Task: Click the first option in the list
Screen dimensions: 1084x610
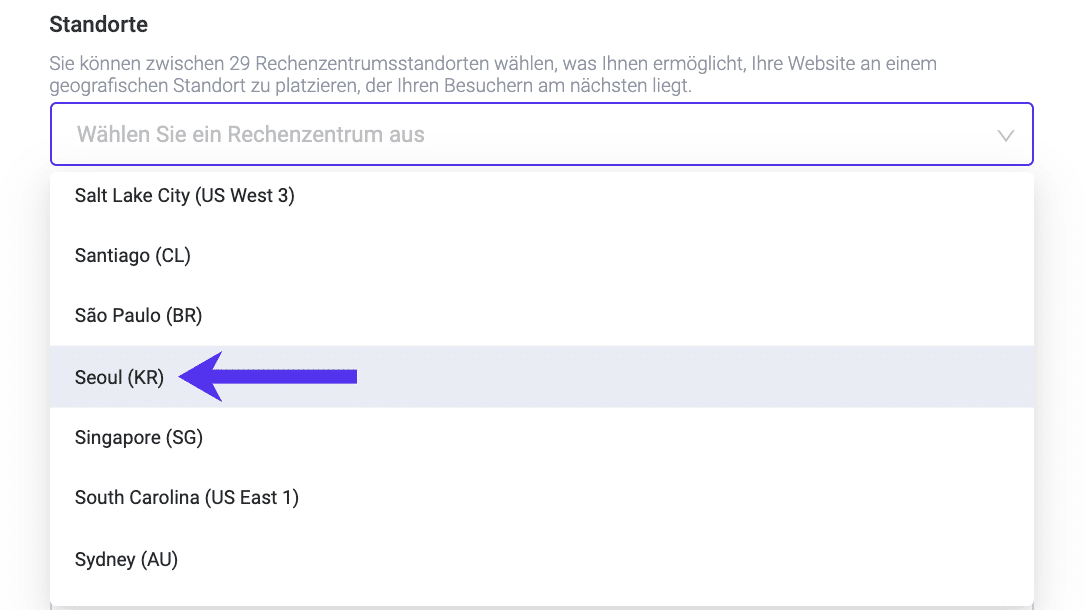Action: 184,196
